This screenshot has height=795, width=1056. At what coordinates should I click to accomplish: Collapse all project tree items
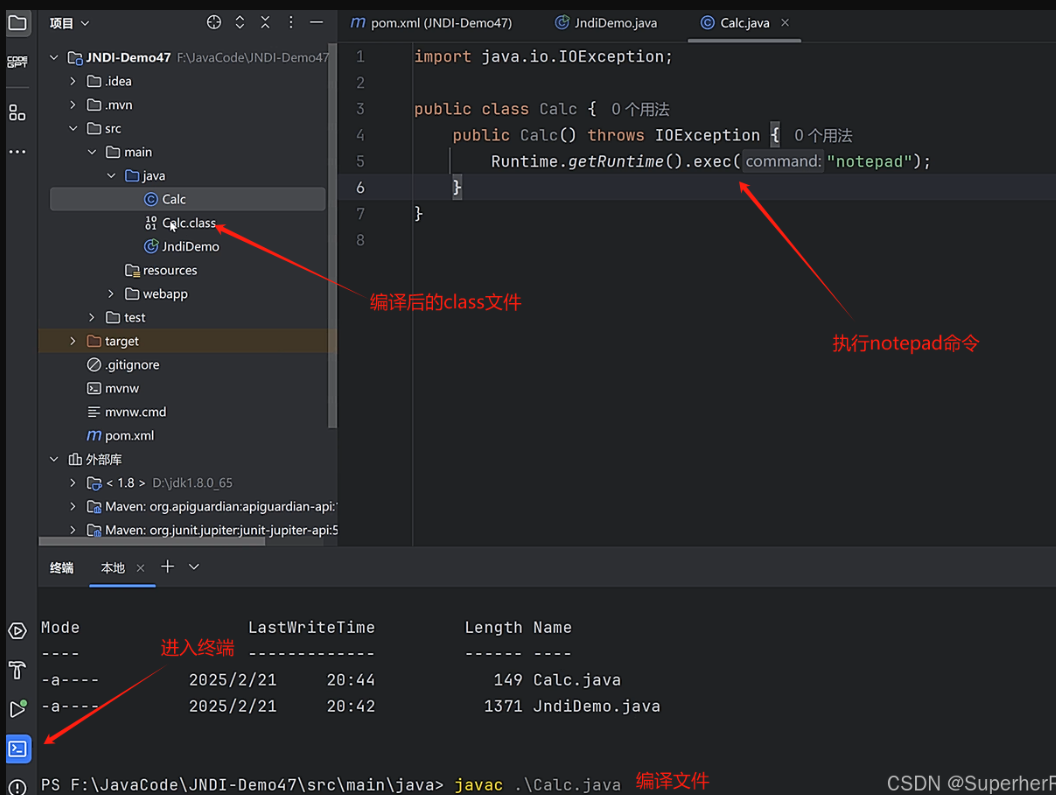click(265, 22)
